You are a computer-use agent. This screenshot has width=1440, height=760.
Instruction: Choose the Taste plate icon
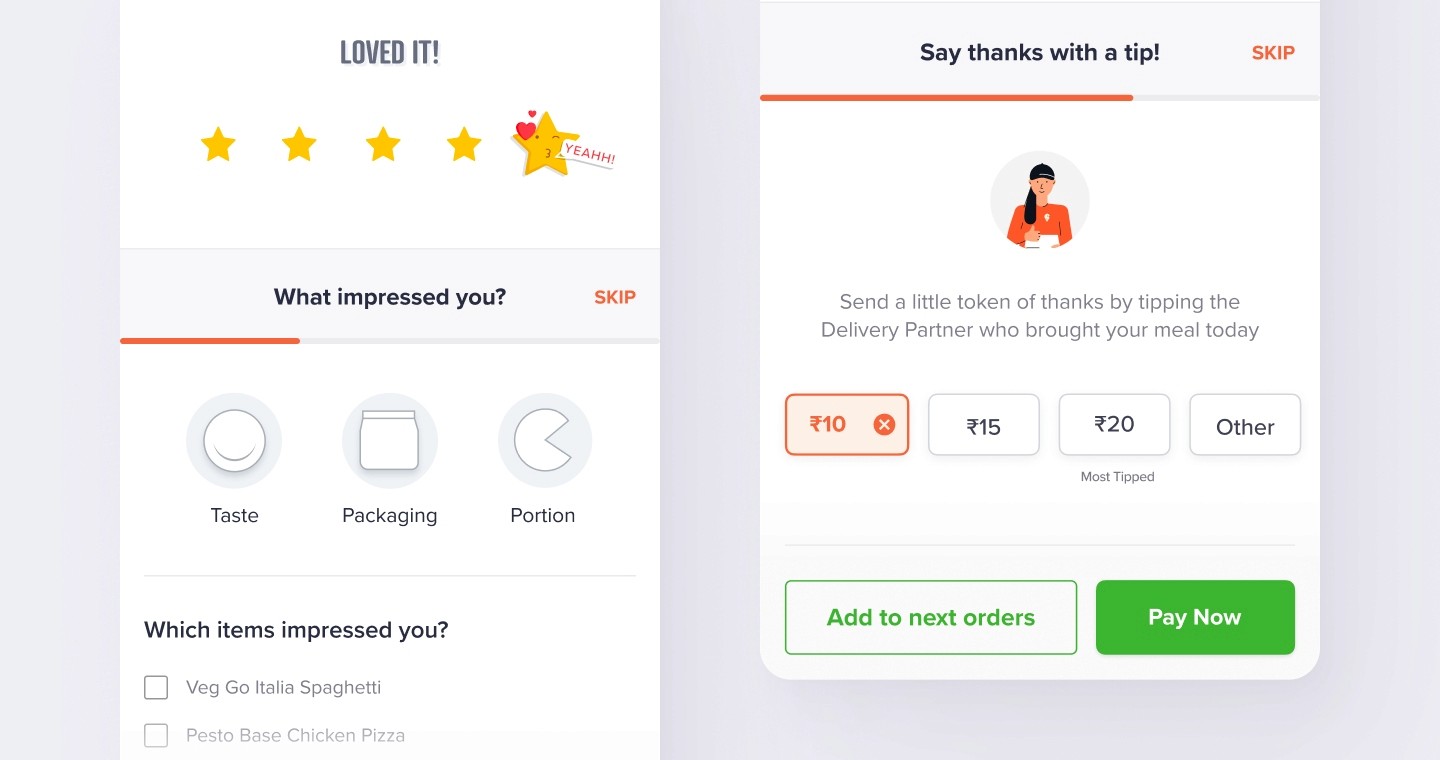coord(234,441)
